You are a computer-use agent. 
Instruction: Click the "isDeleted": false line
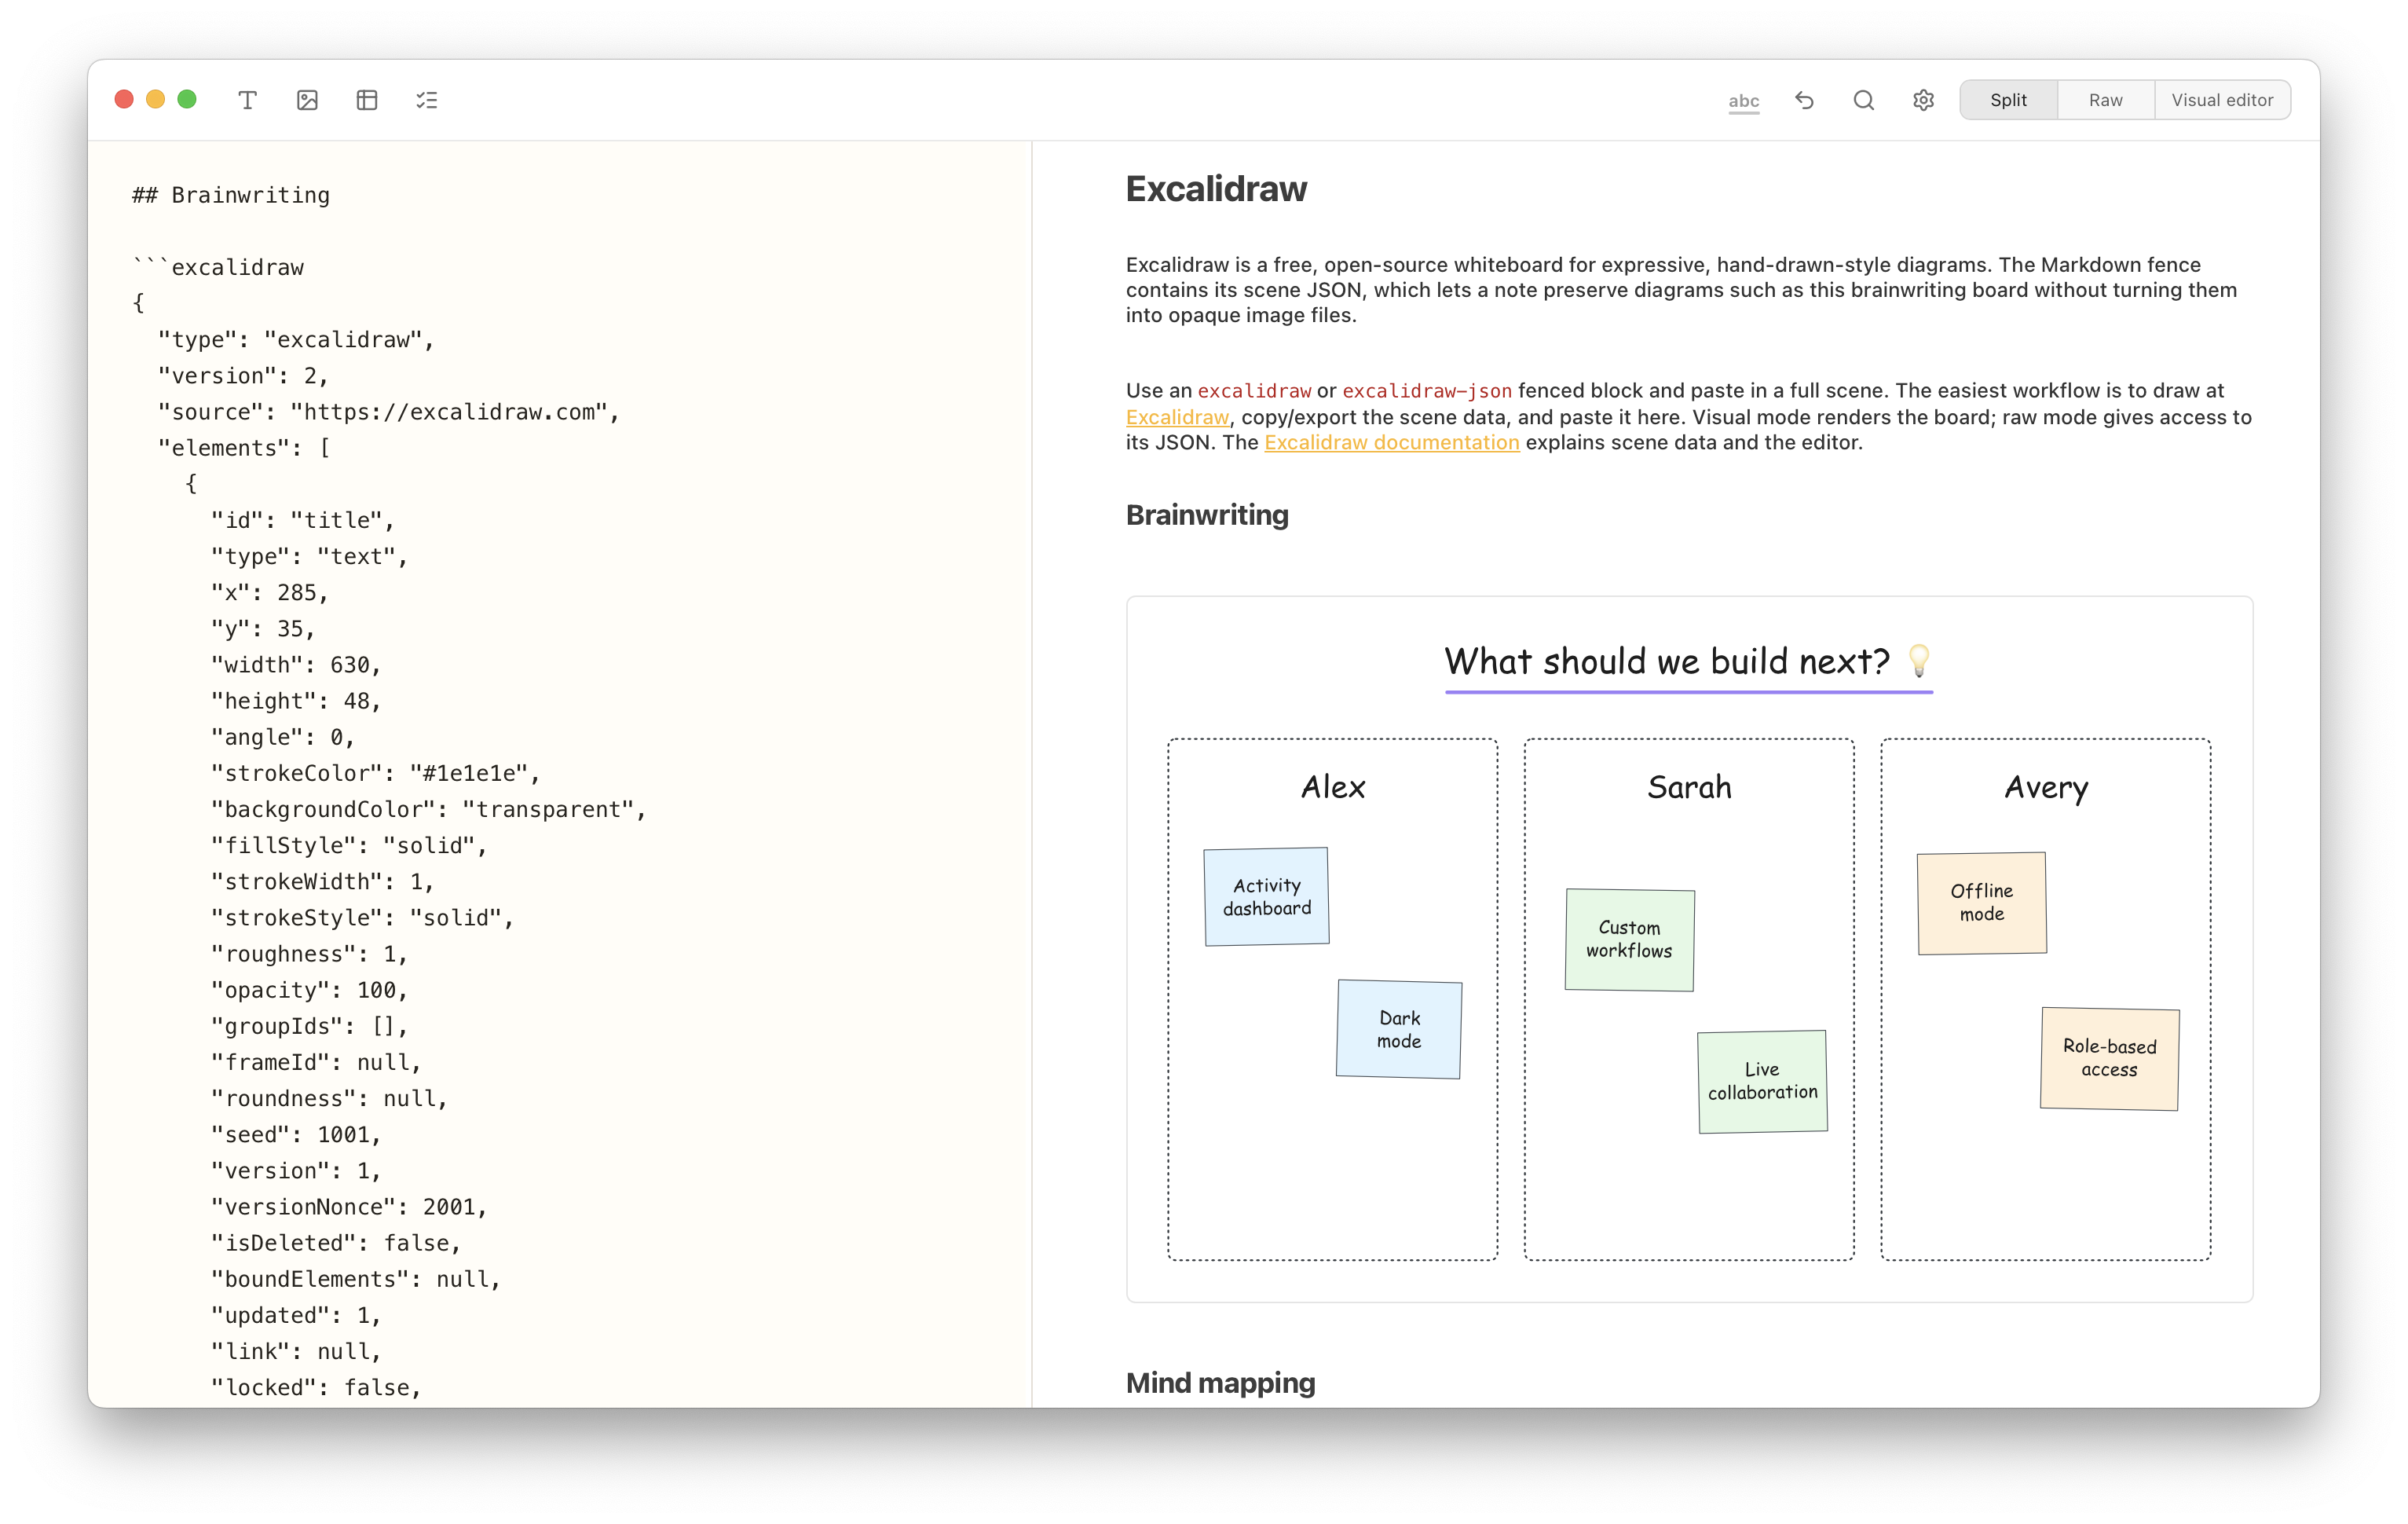coord(336,1243)
